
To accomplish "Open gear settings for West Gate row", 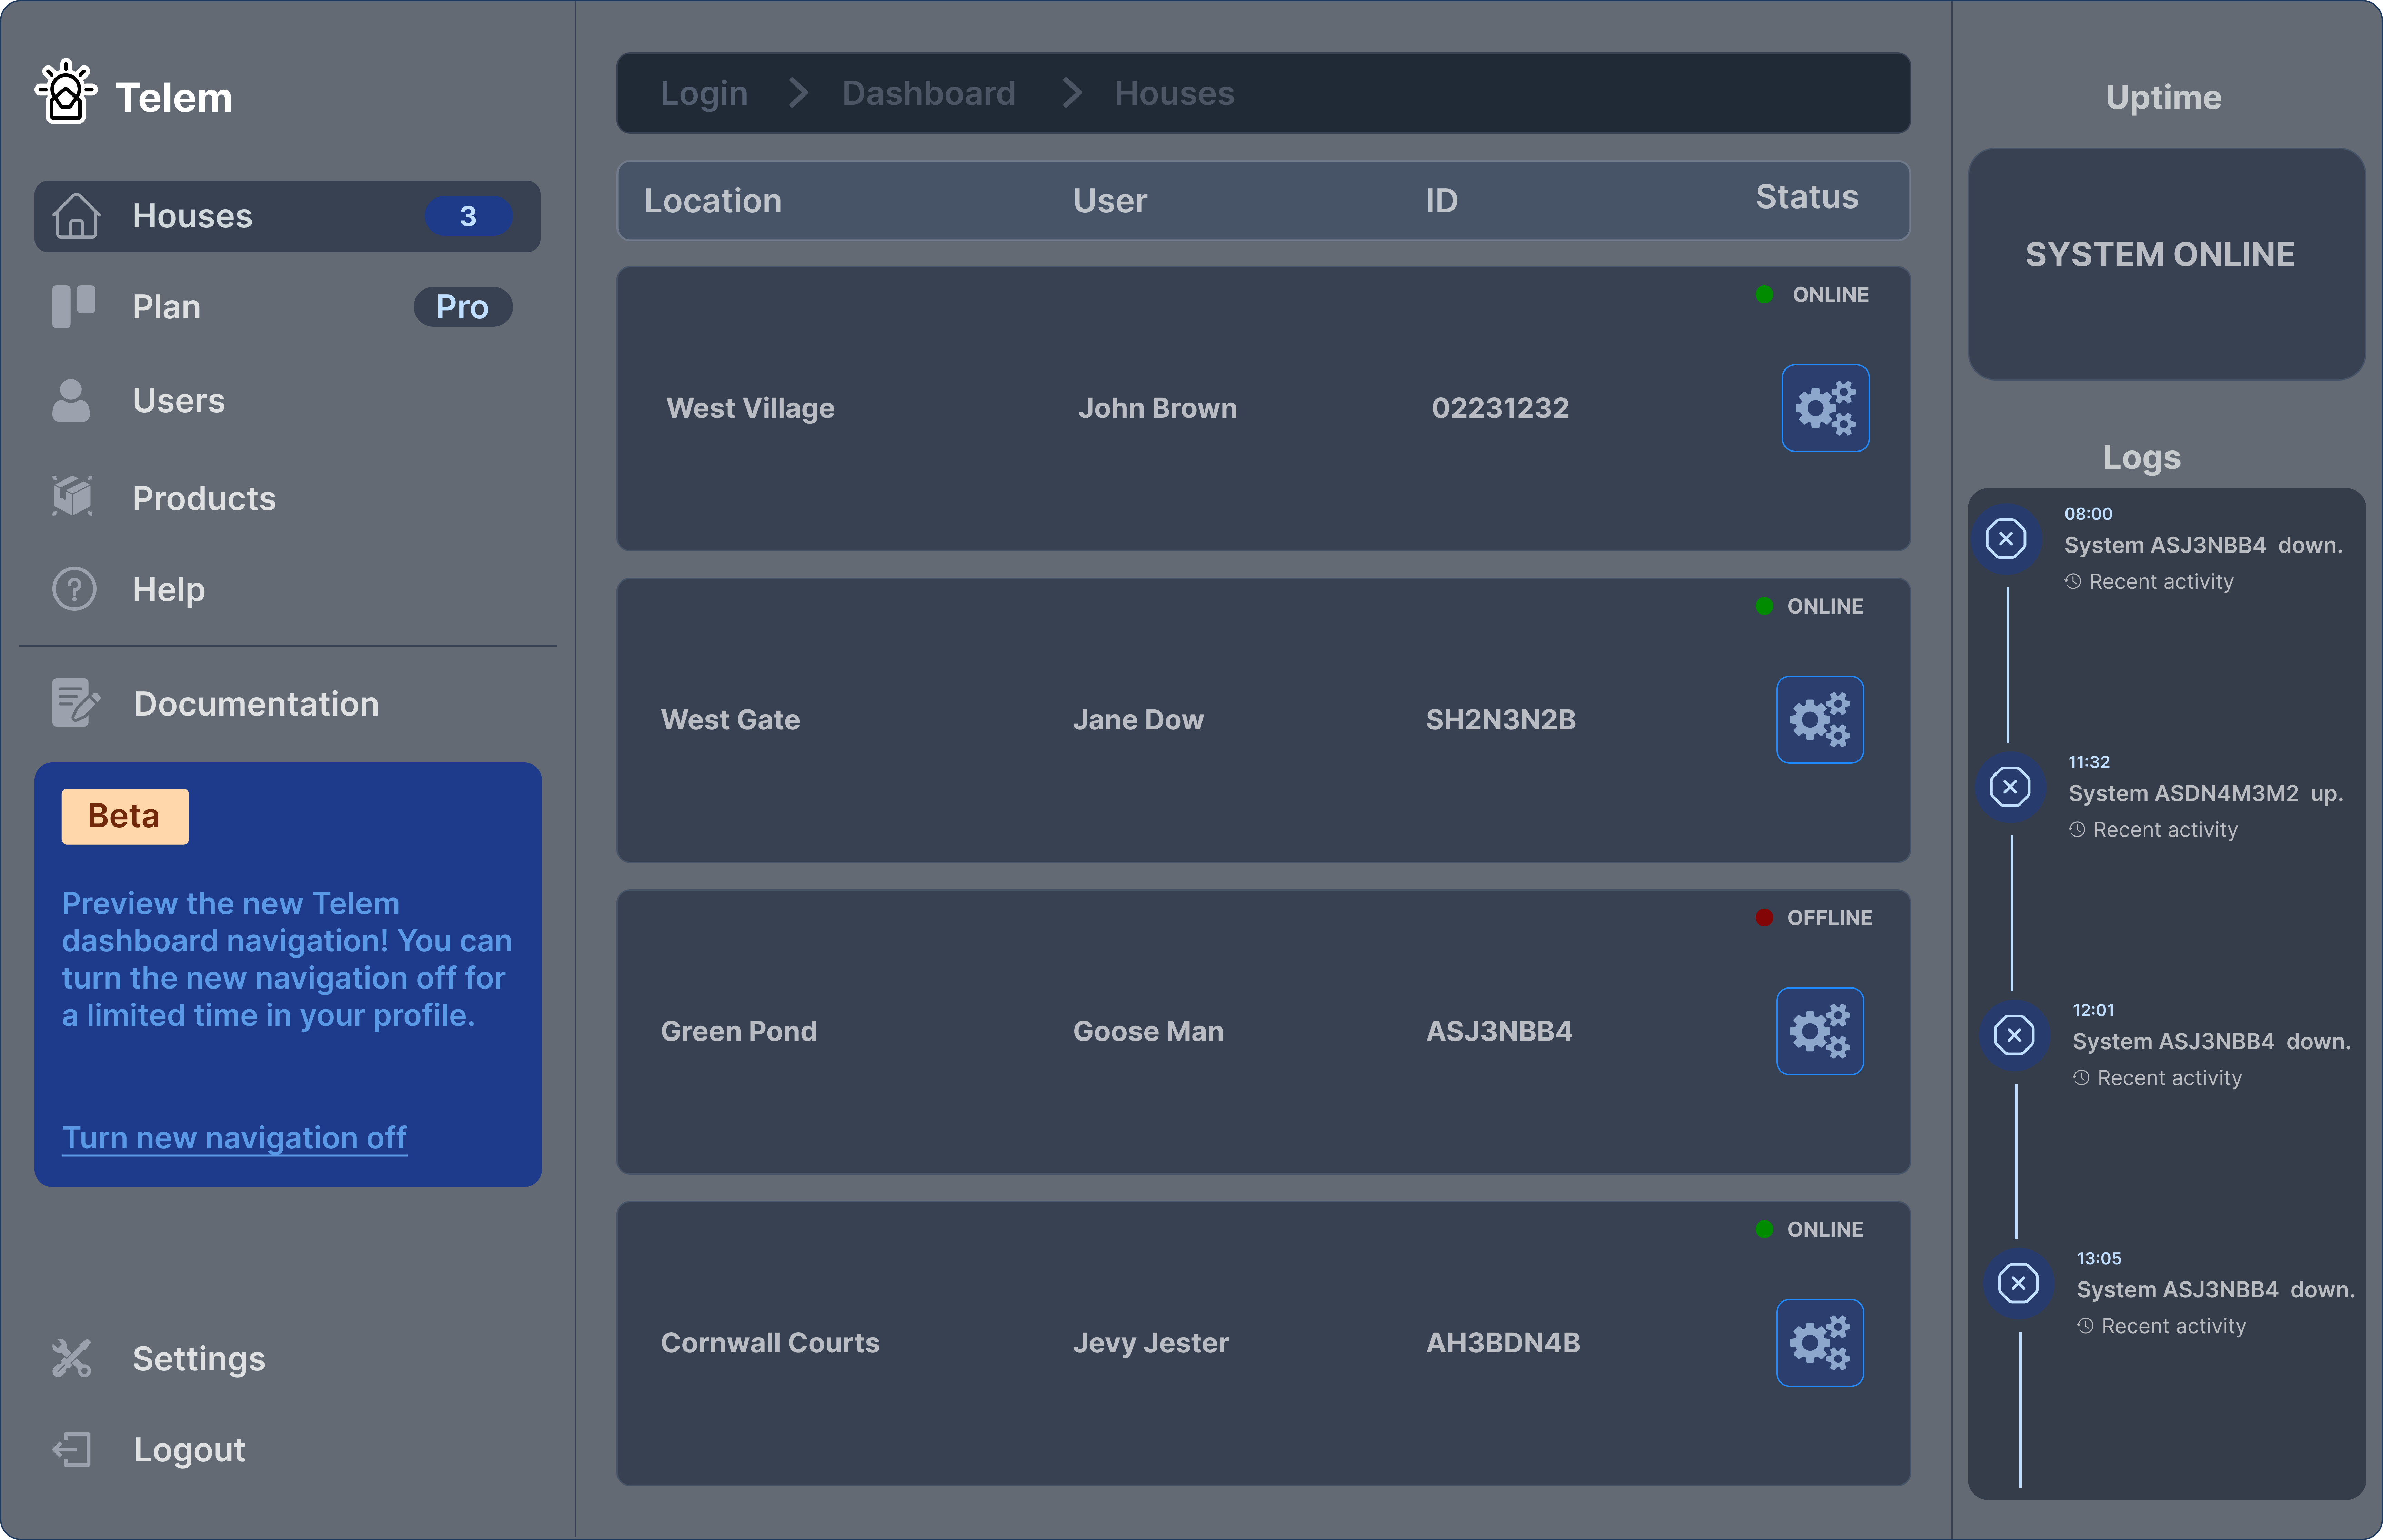I will (1820, 720).
